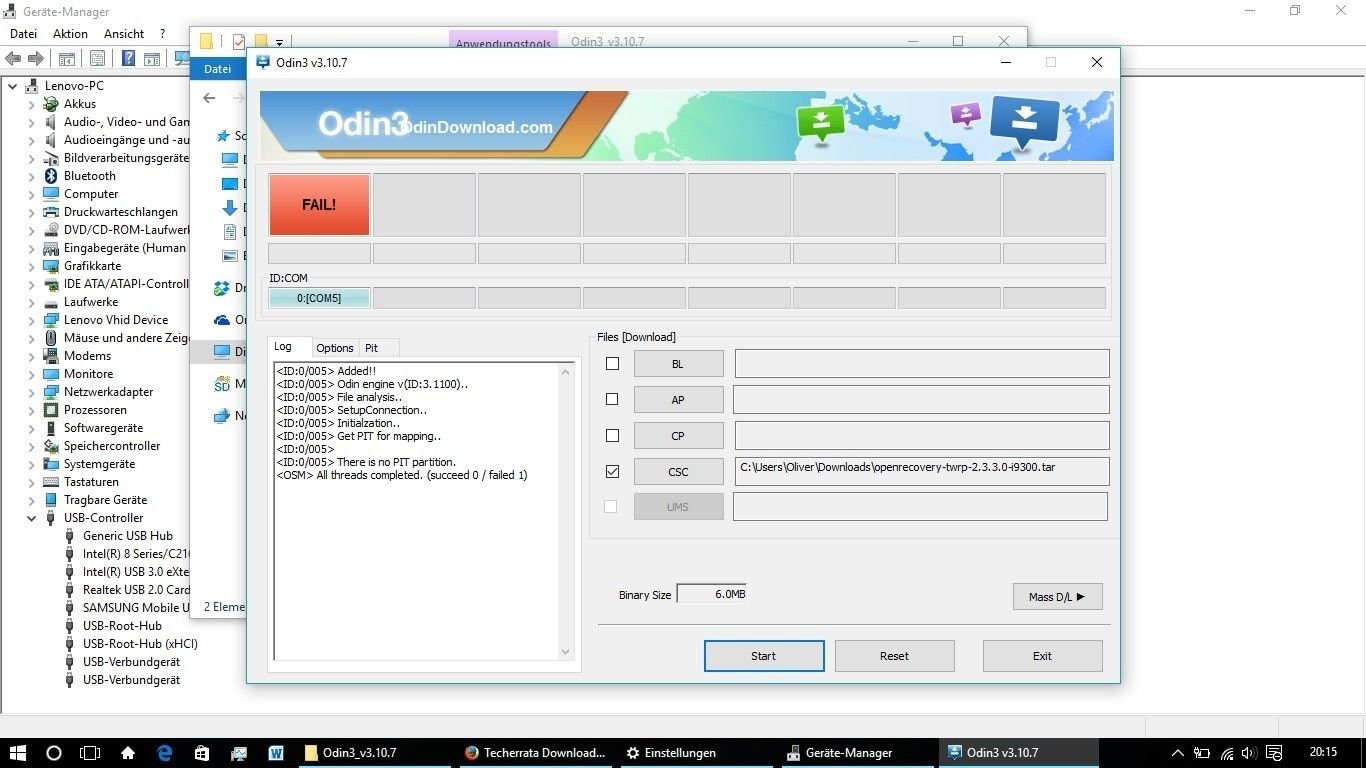Open the Windows Store taskbar icon
Viewport: 1366px width, 768px height.
click(x=201, y=753)
